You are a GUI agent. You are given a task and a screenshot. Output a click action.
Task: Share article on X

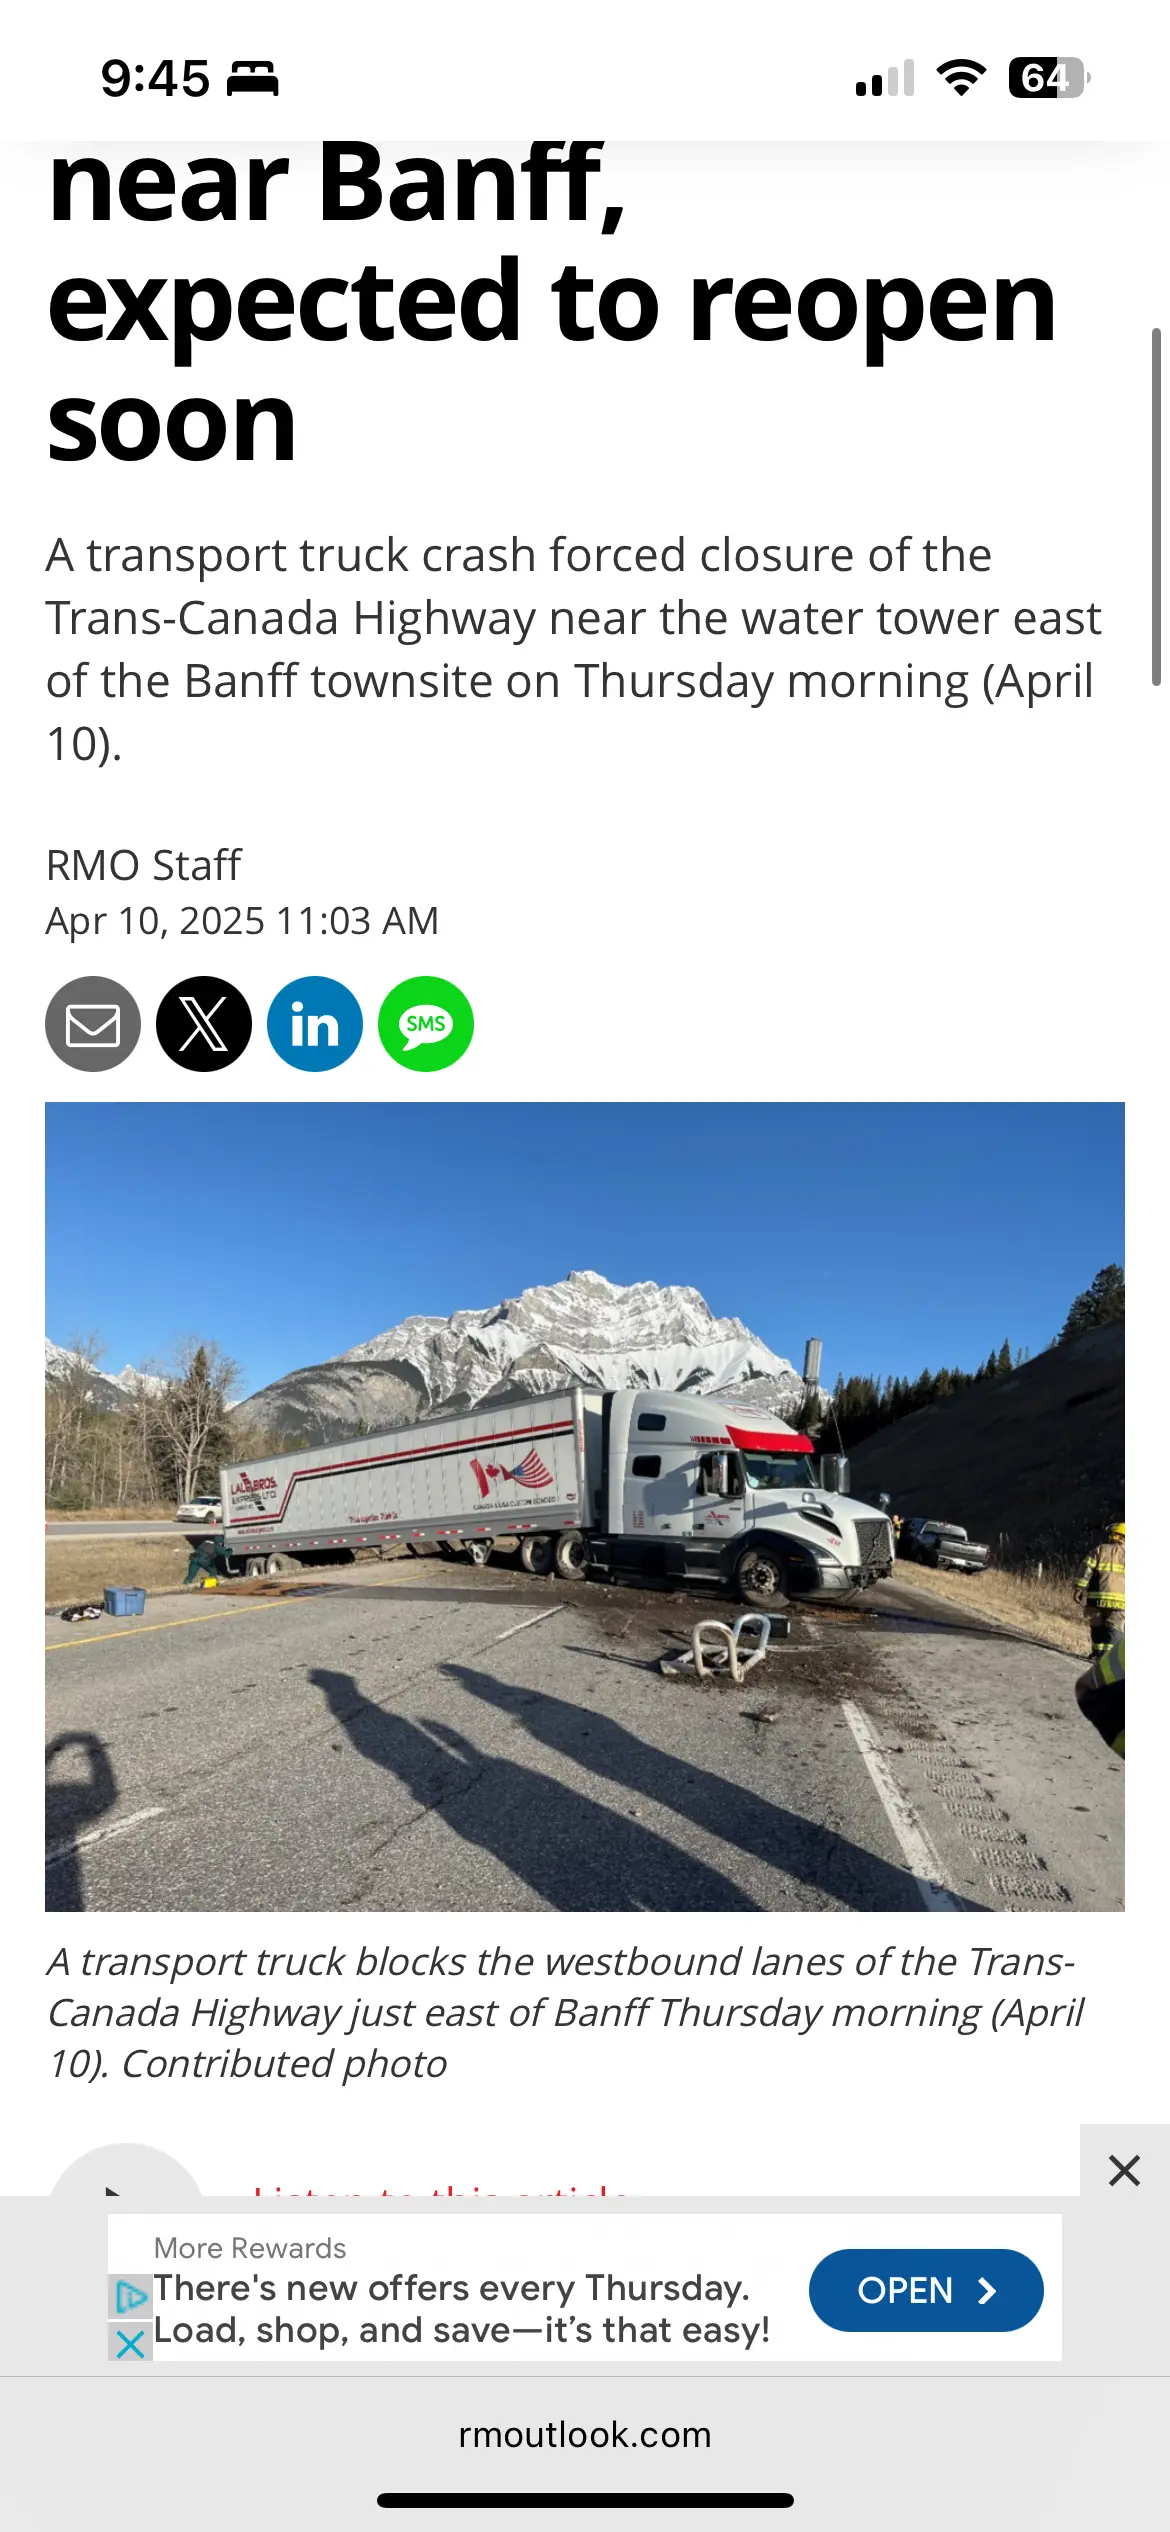point(204,1024)
